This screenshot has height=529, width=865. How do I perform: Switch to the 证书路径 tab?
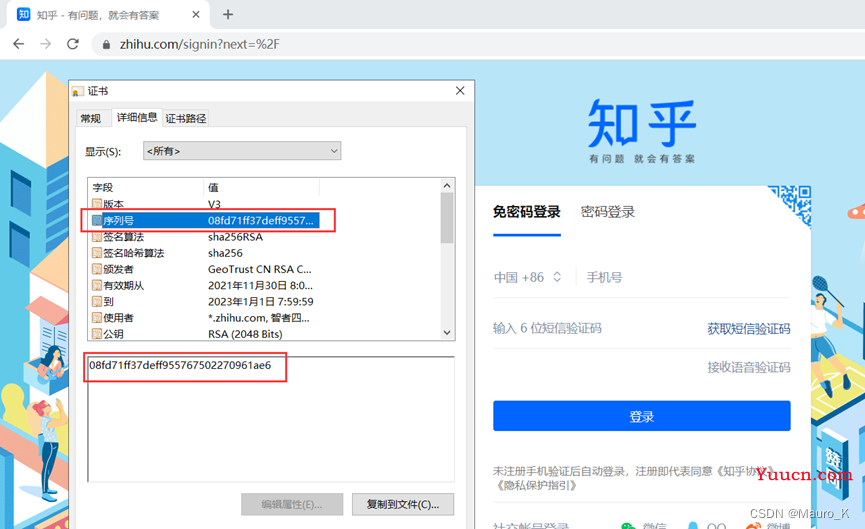[x=186, y=118]
